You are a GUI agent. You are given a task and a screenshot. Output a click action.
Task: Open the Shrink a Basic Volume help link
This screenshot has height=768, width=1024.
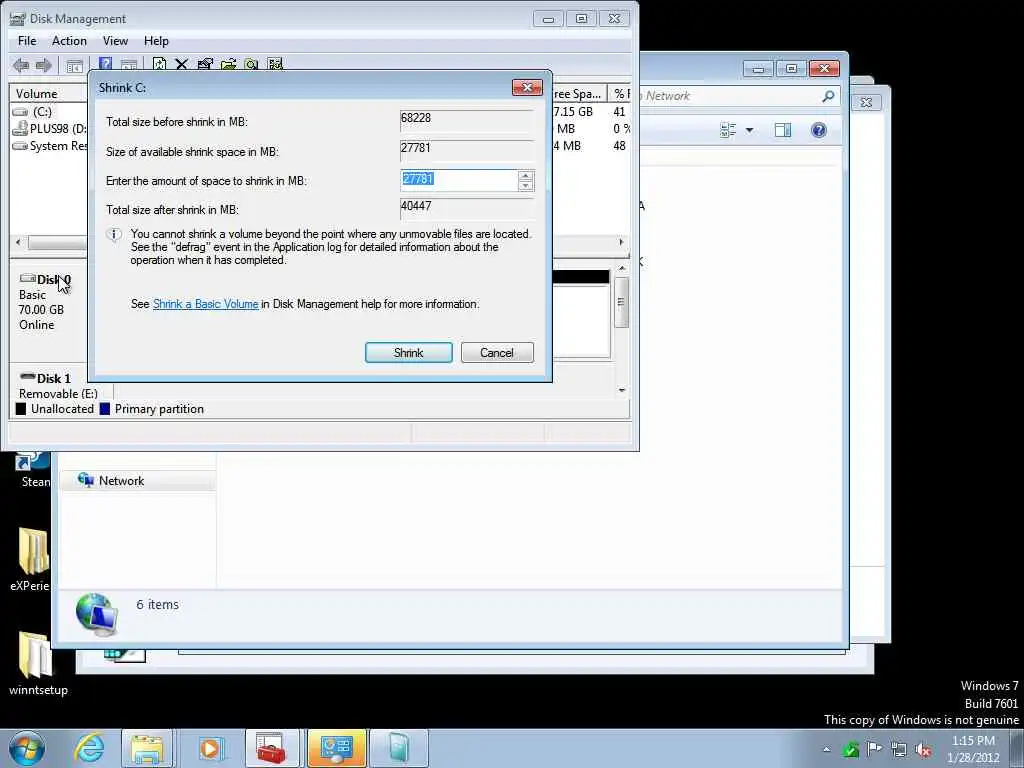pyautogui.click(x=206, y=304)
